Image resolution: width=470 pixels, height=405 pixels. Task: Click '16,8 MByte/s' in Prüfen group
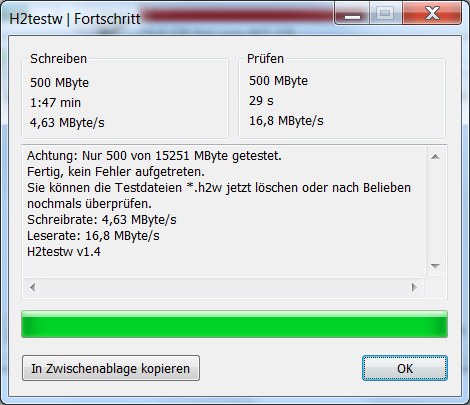pos(286,121)
